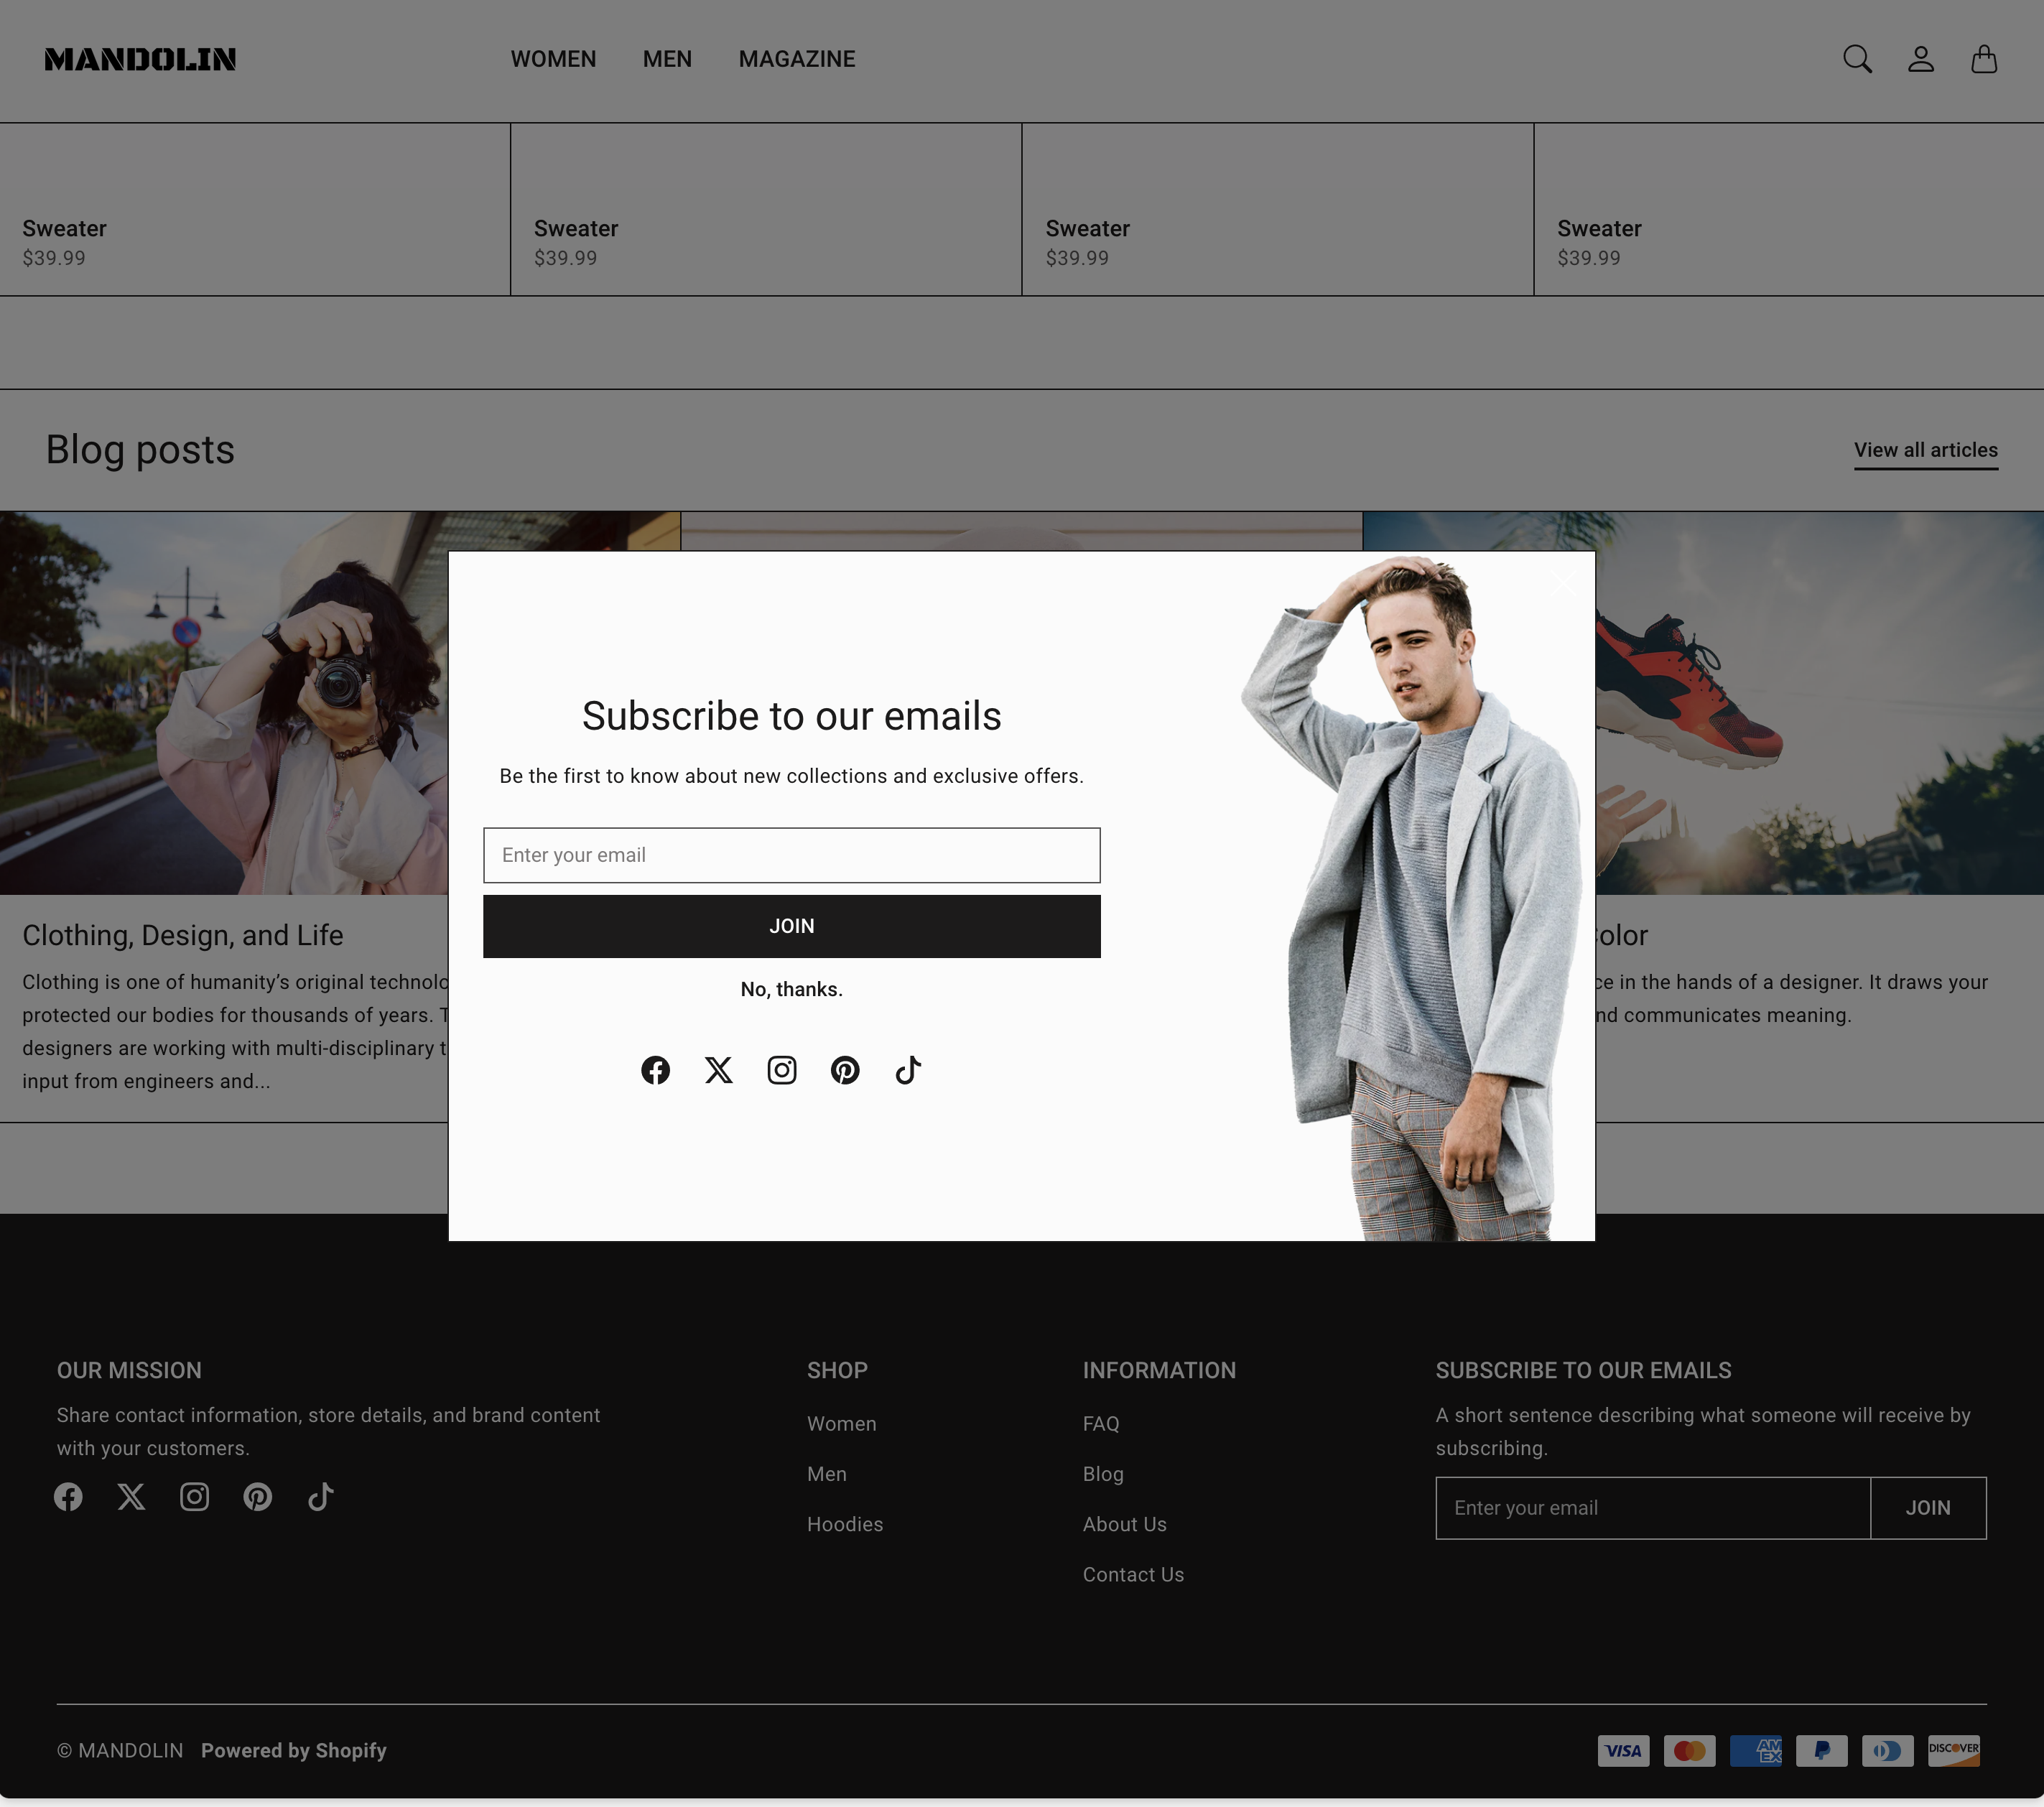
Task: Open footer About Us link
Action: point(1124,1524)
